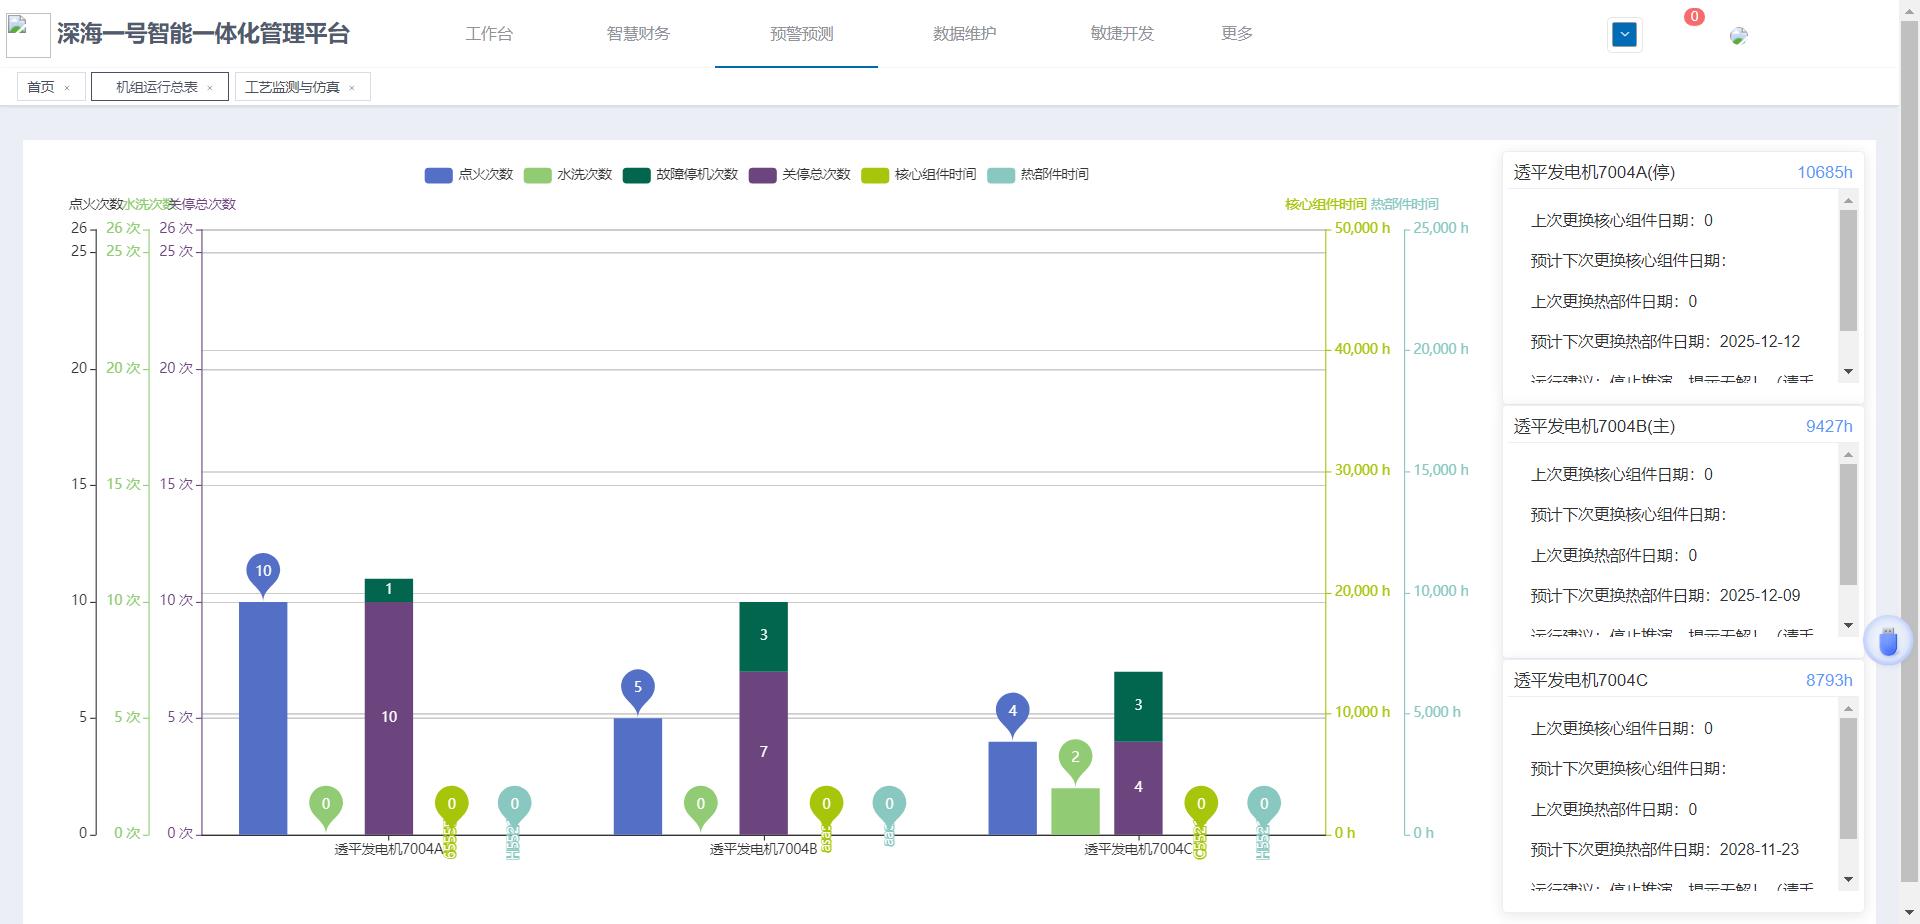Click scroll-up arrow in 7004A card
The height and width of the screenshot is (924, 1920).
(x=1848, y=201)
